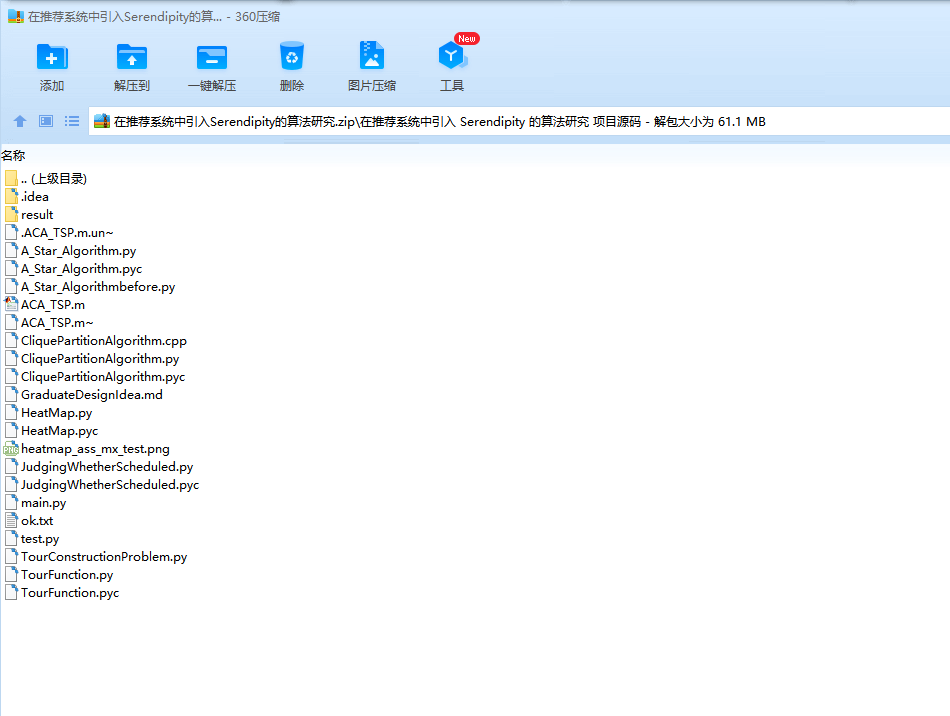Select the A_Star_Algorithm.pyc file
Screen dimensions: 950x716
click(x=81, y=269)
